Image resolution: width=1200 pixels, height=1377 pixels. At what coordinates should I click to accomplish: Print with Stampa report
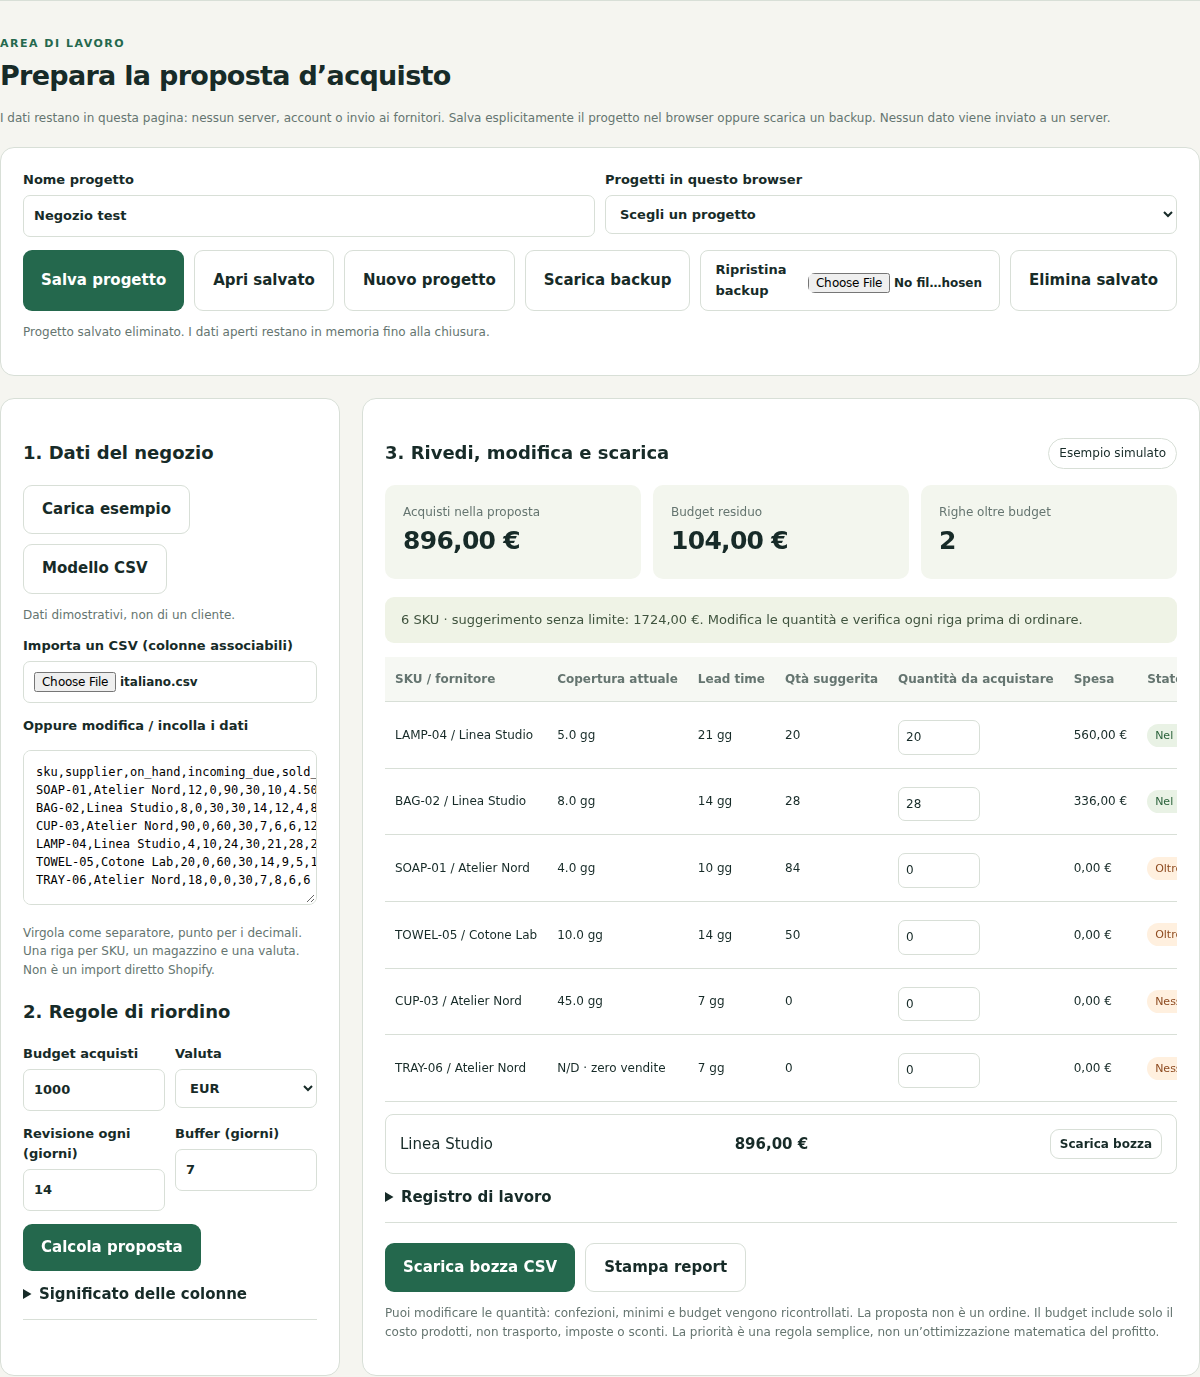tap(665, 1267)
